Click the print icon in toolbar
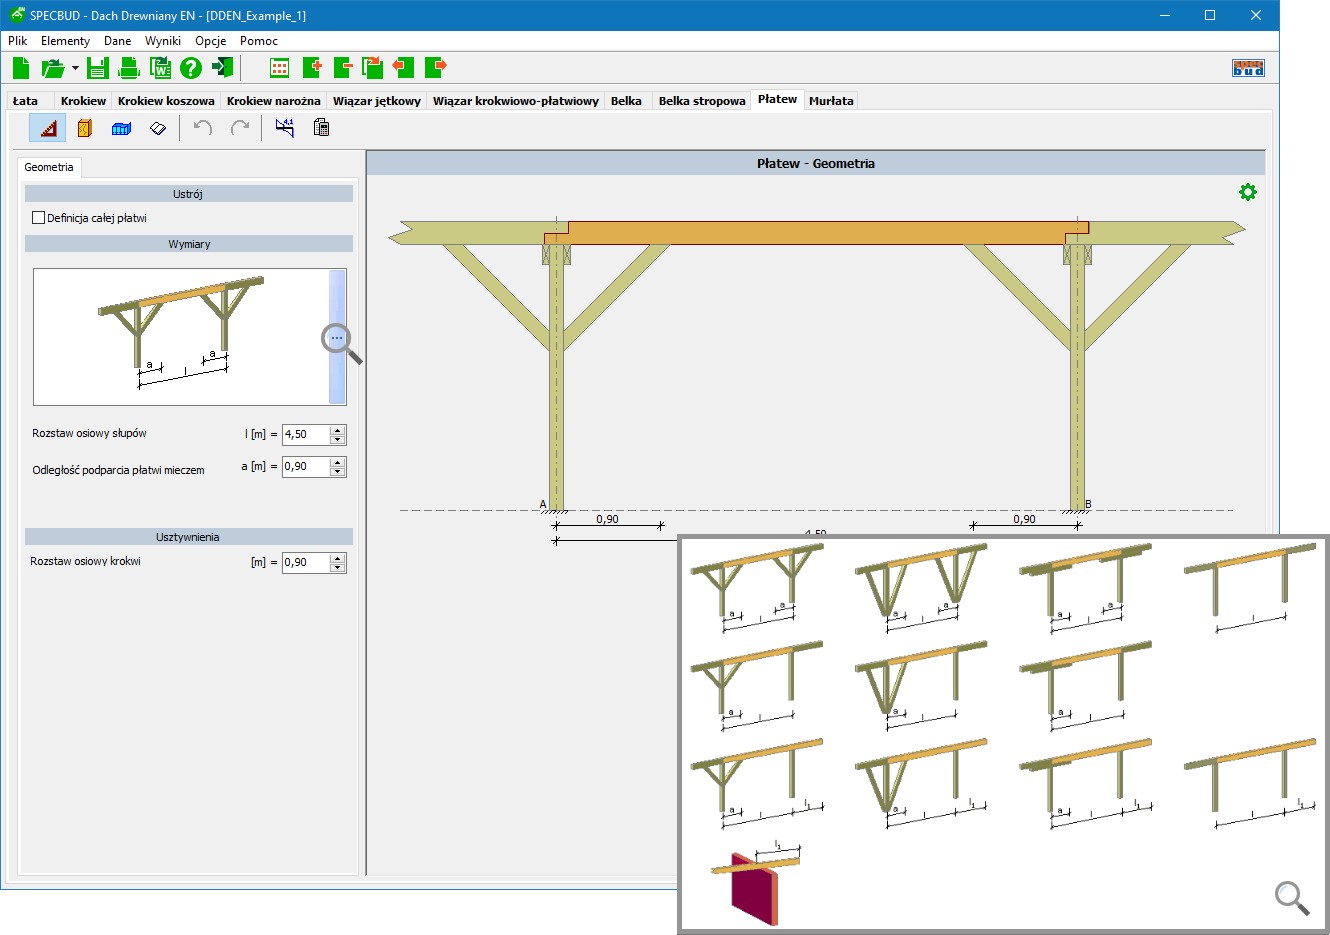Screen dimensions: 1330x935 click(x=129, y=68)
